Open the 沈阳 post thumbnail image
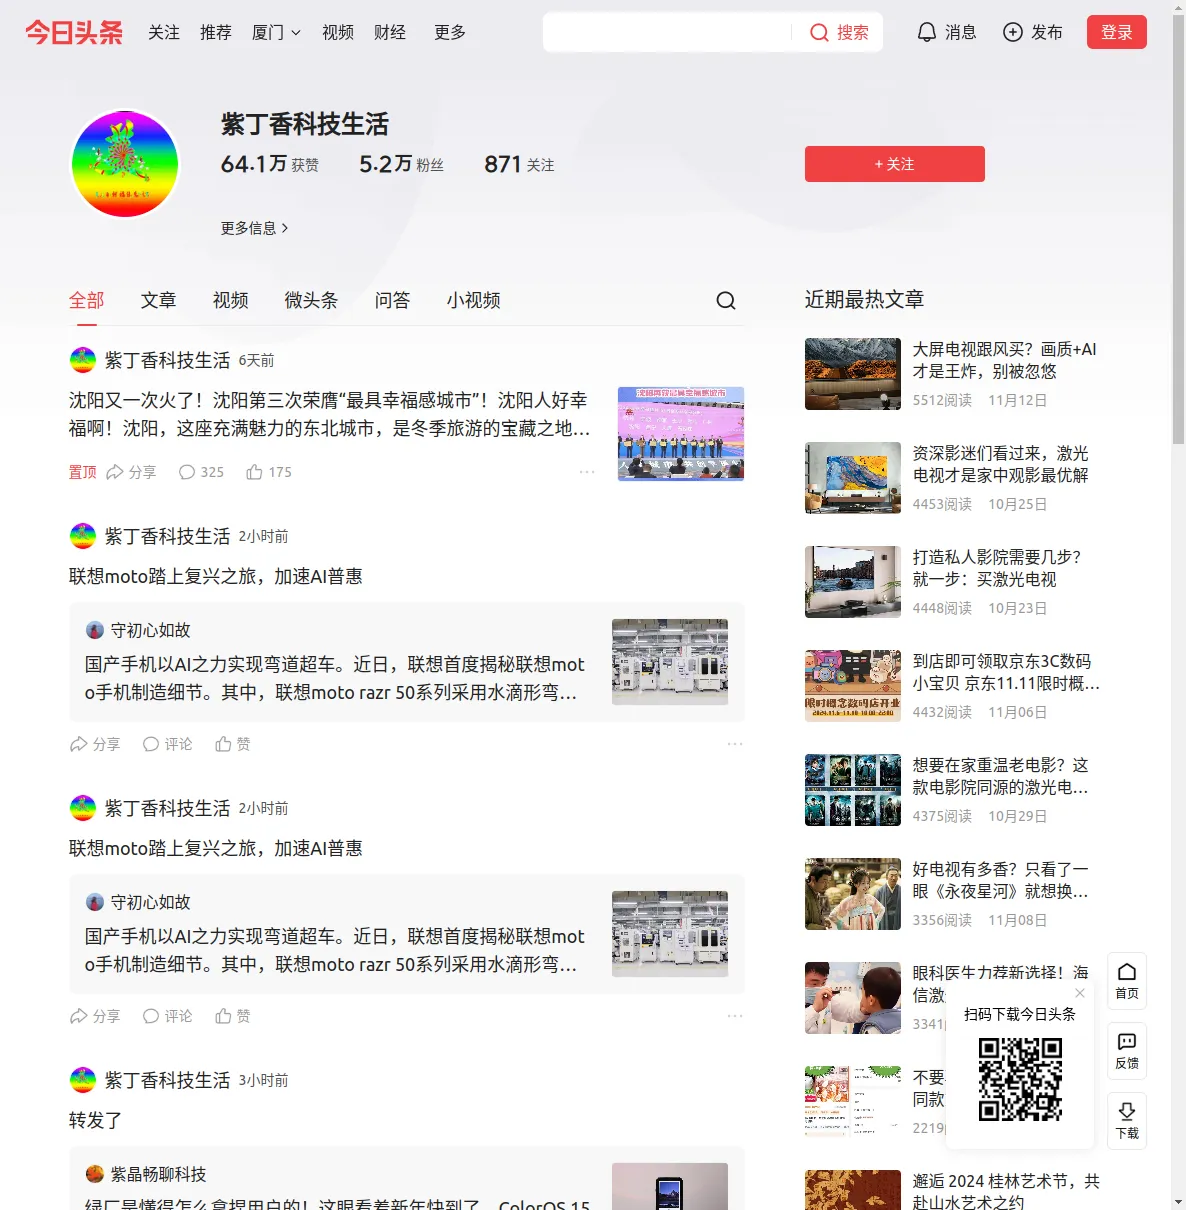 click(681, 434)
